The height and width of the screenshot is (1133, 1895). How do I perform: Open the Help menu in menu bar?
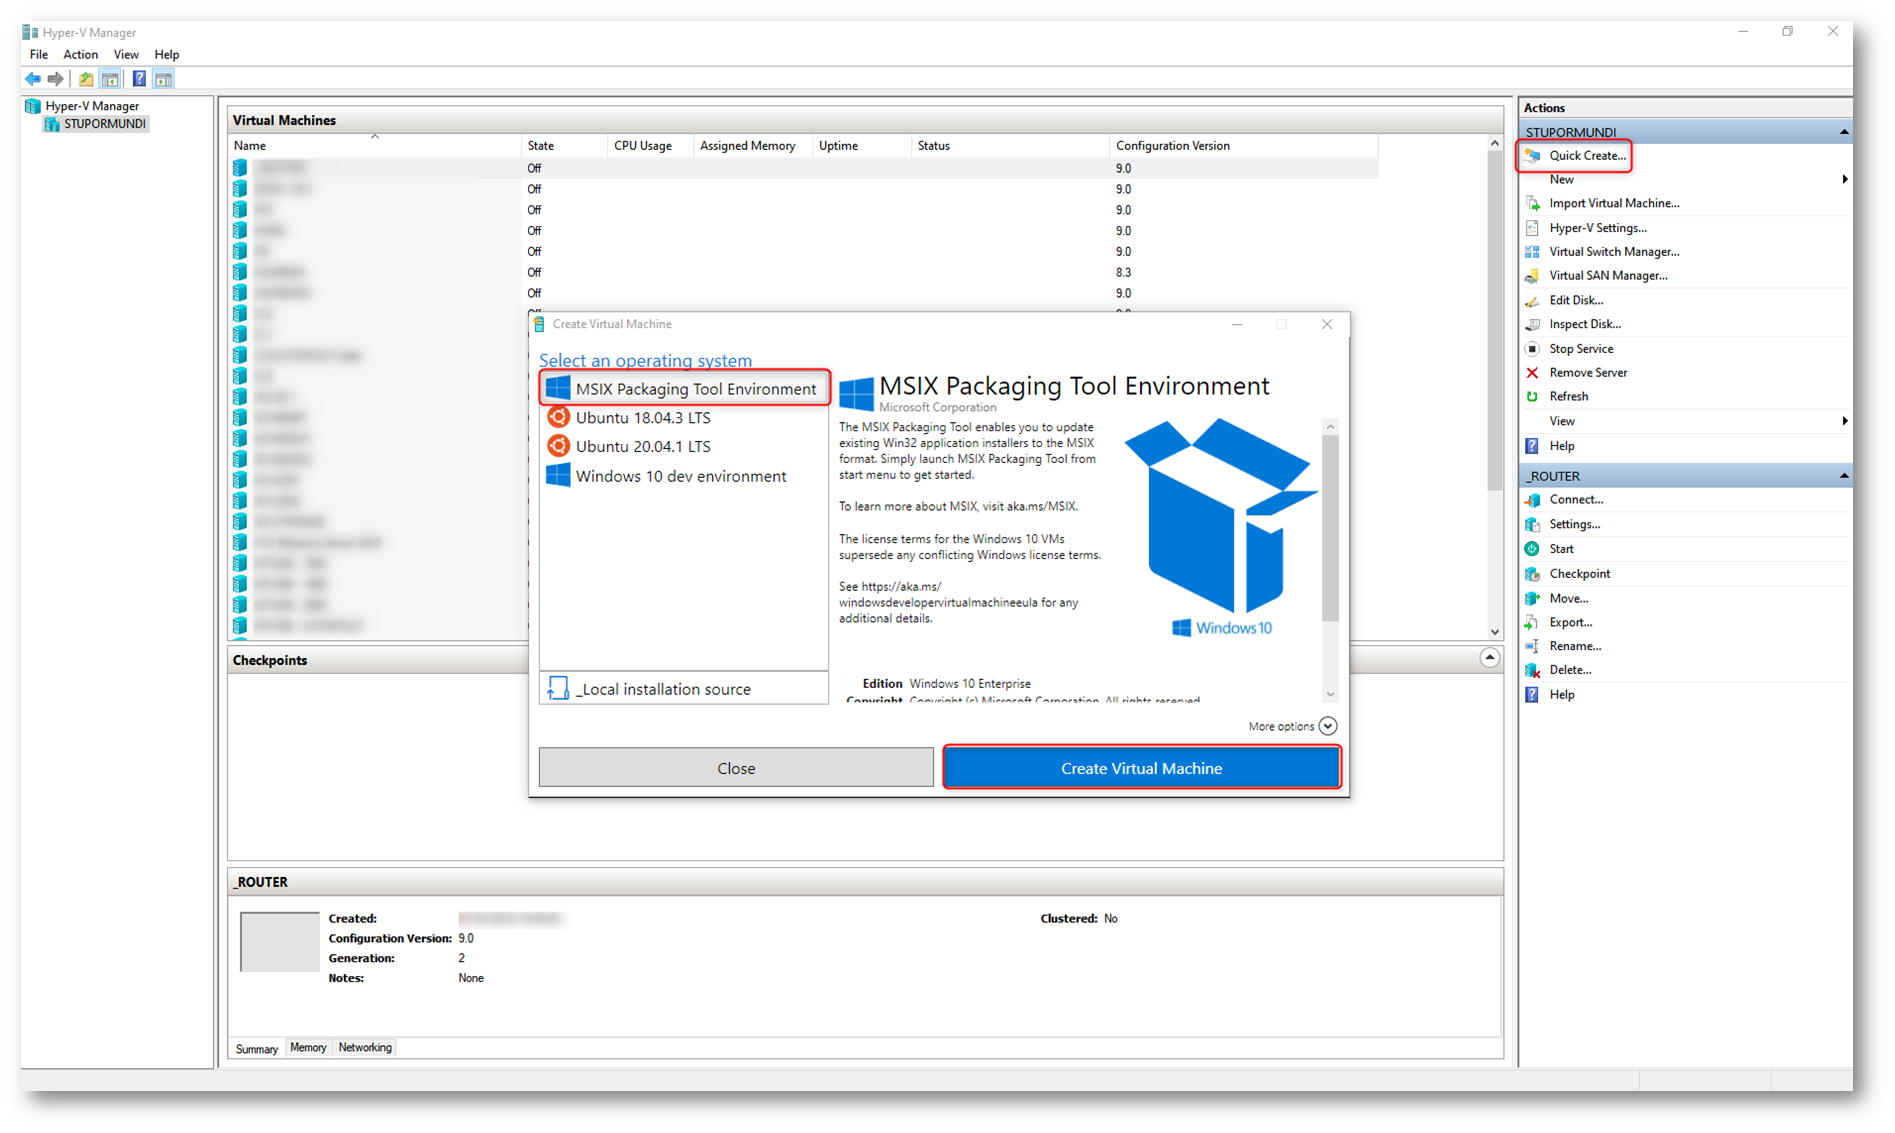tap(167, 55)
